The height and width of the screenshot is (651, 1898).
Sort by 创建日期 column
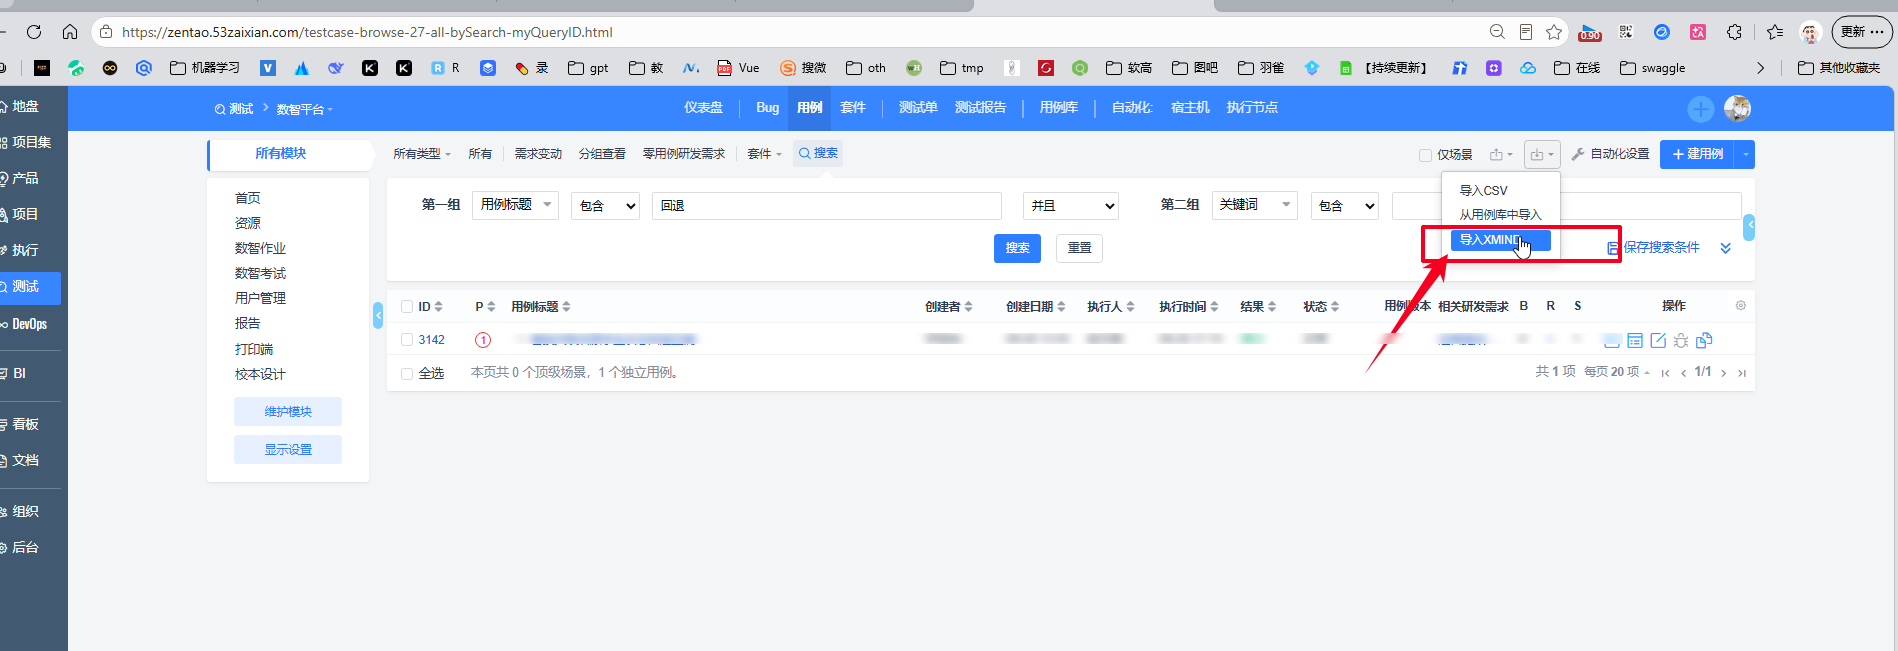point(1035,307)
